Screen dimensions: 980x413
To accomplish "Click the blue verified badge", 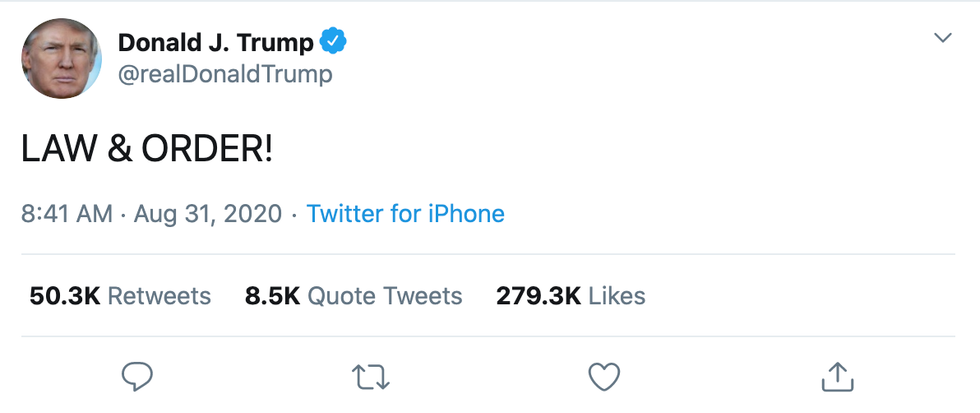I will pyautogui.click(x=333, y=42).
